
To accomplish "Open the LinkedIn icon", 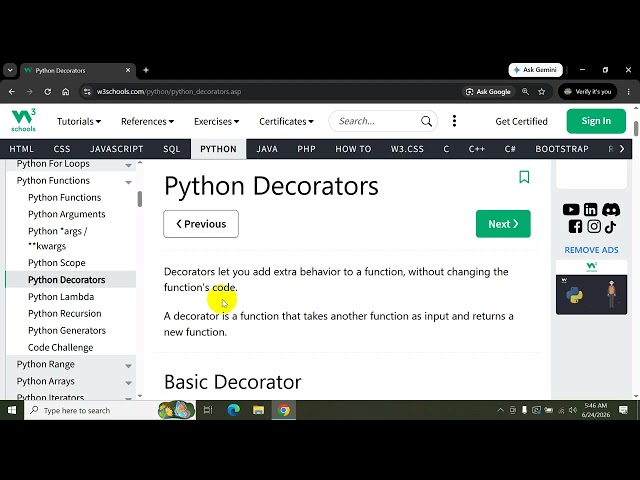I will click(x=590, y=210).
